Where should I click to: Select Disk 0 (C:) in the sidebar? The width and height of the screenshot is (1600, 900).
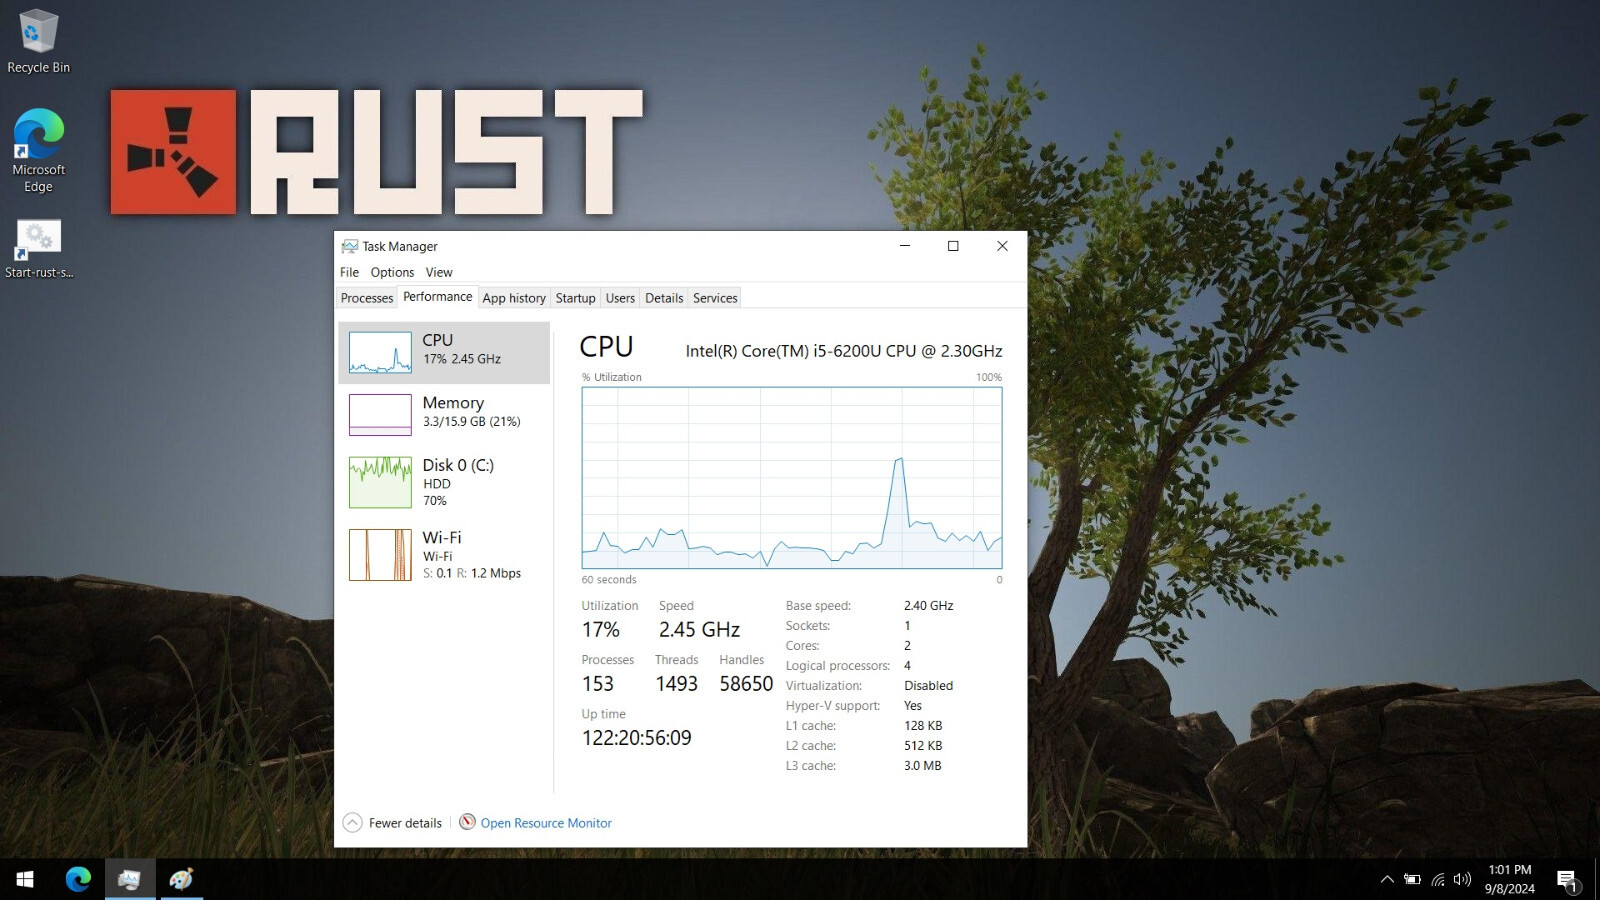click(x=444, y=482)
